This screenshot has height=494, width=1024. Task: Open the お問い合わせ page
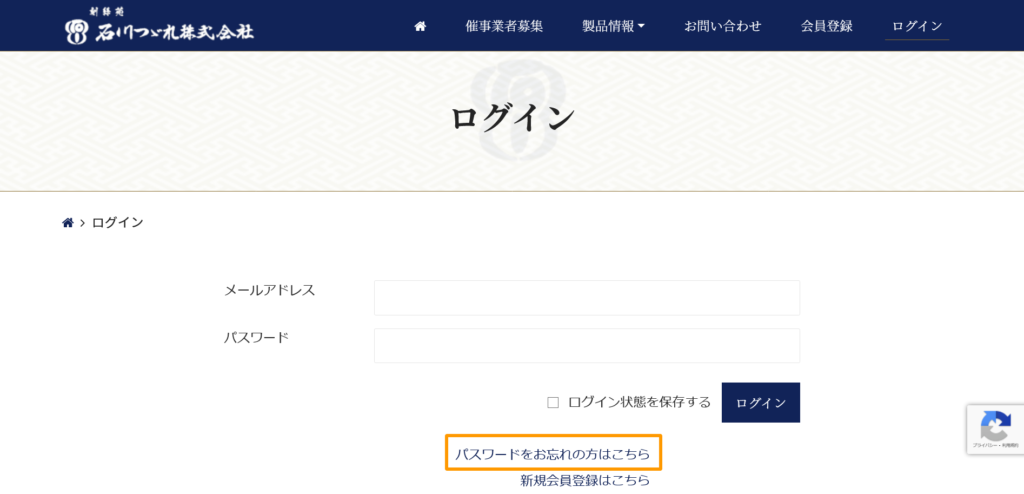[x=722, y=26]
